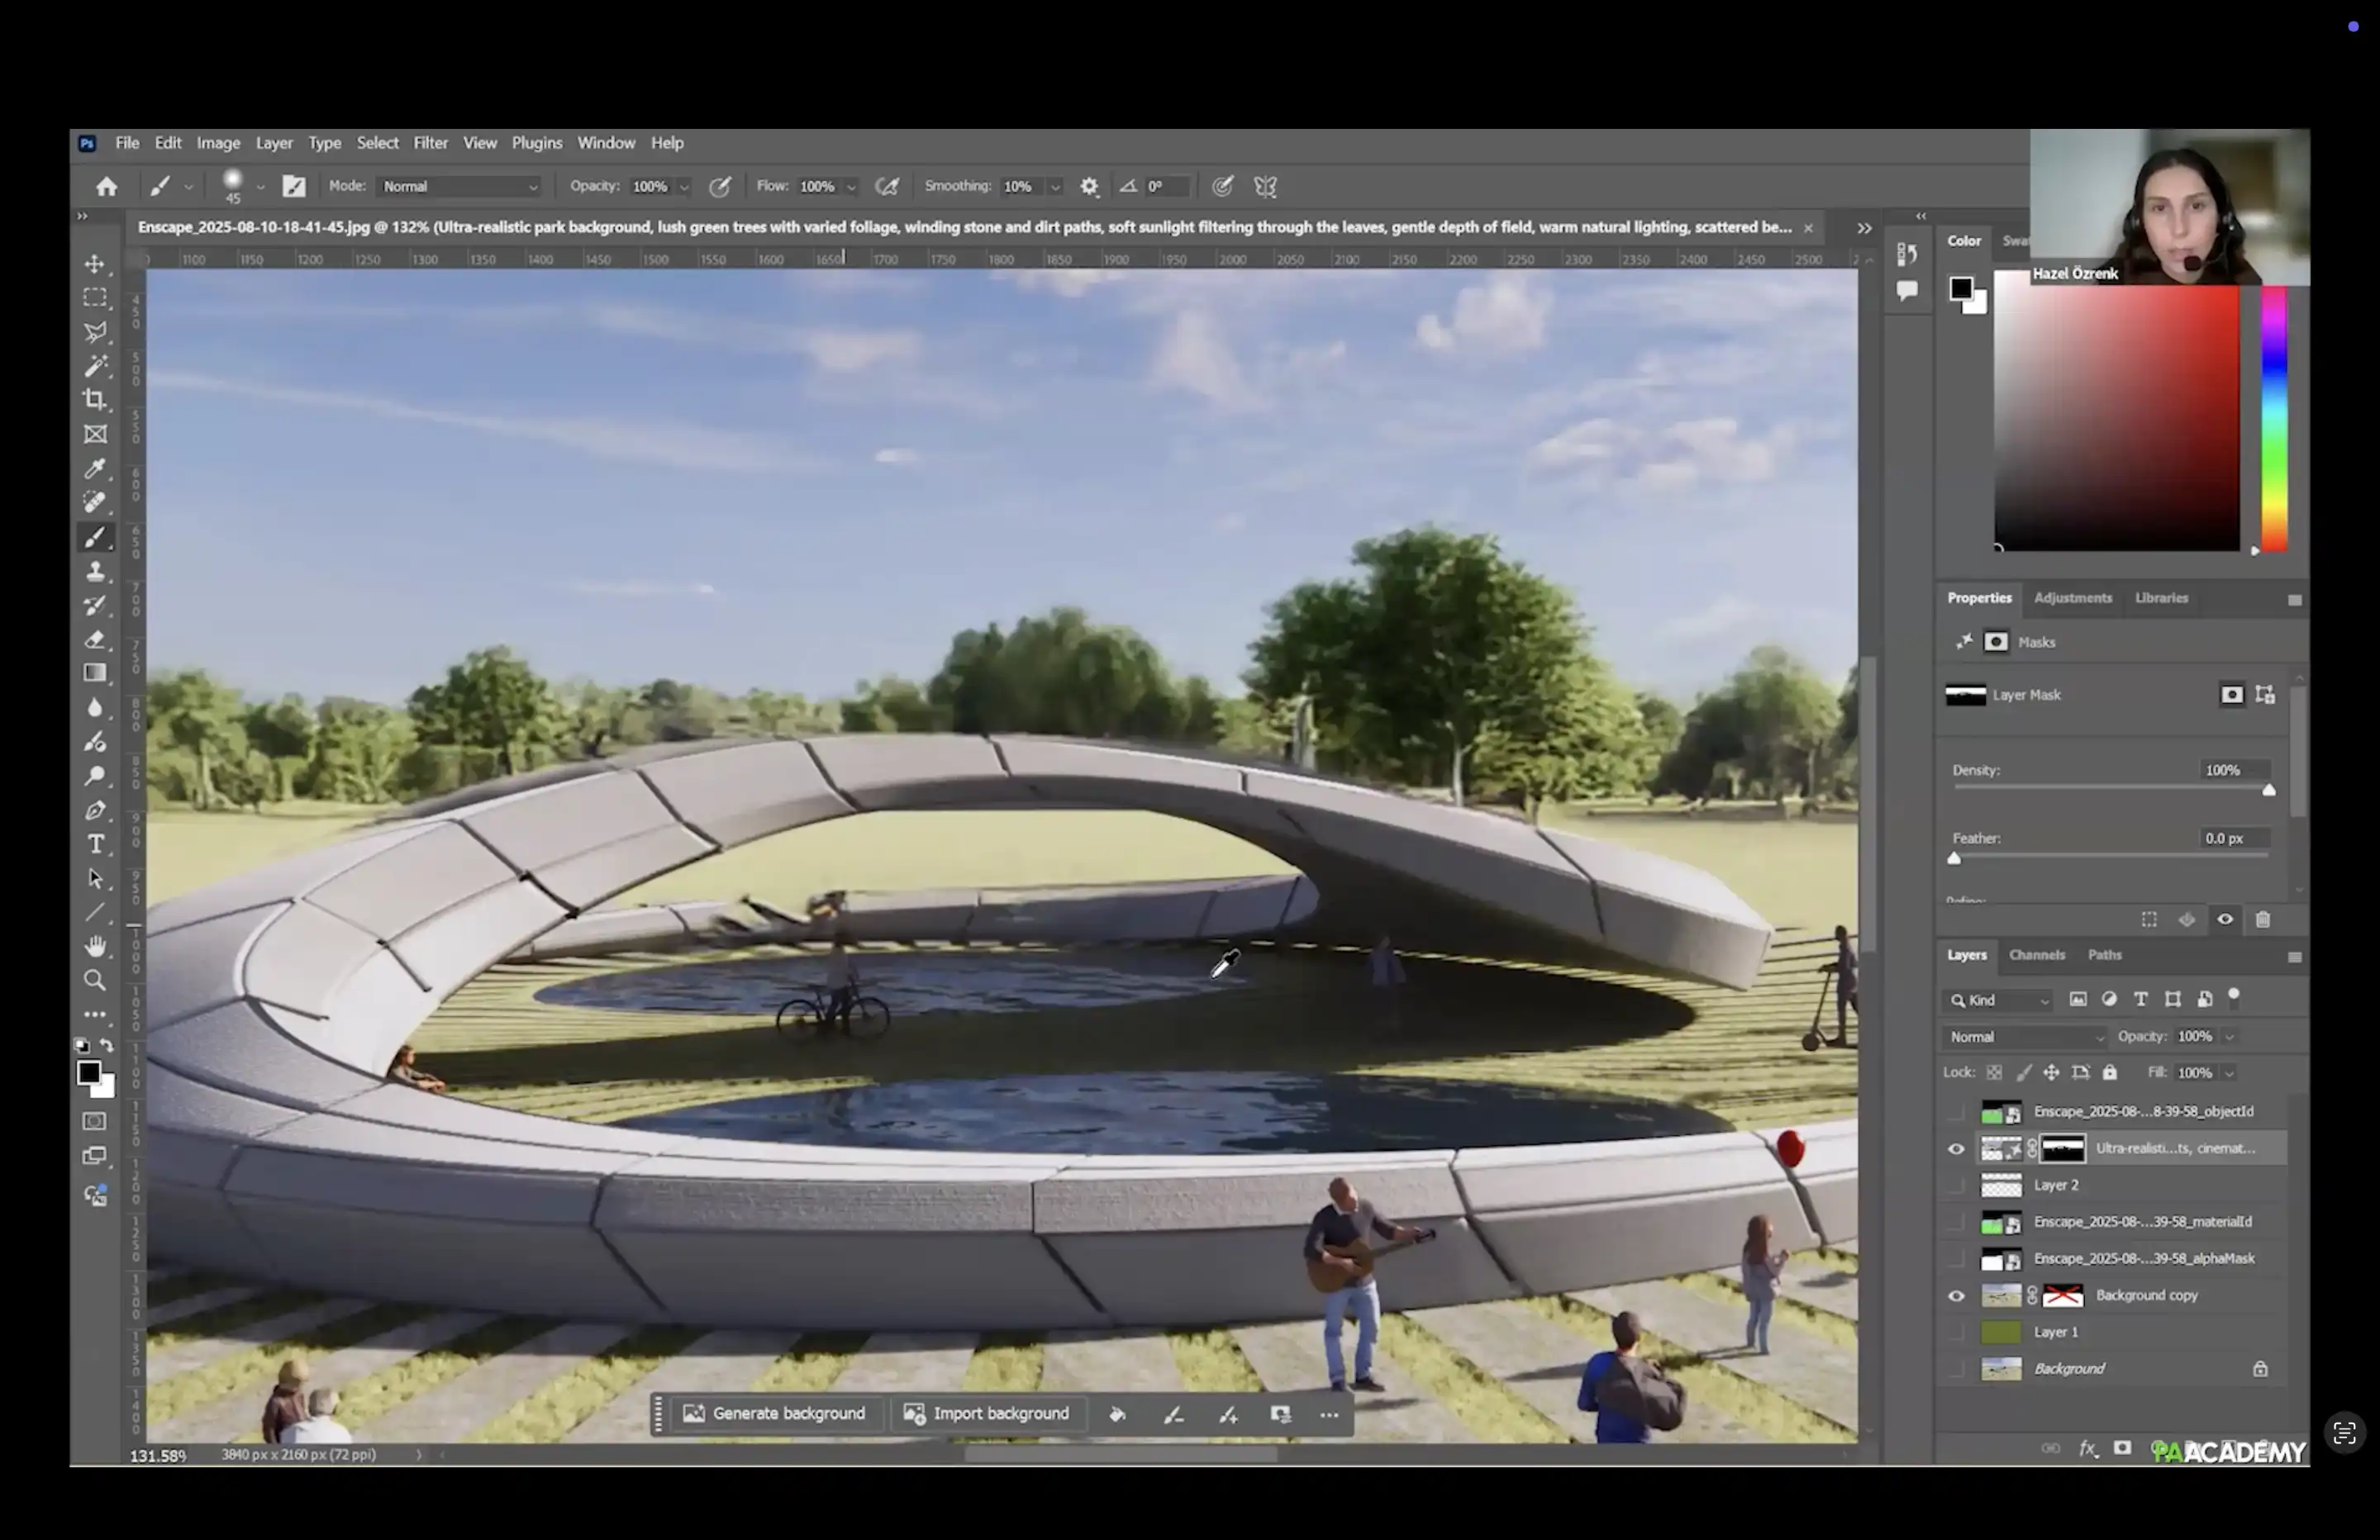
Task: Select the Rectangular Marquee tool
Action: [x=95, y=298]
